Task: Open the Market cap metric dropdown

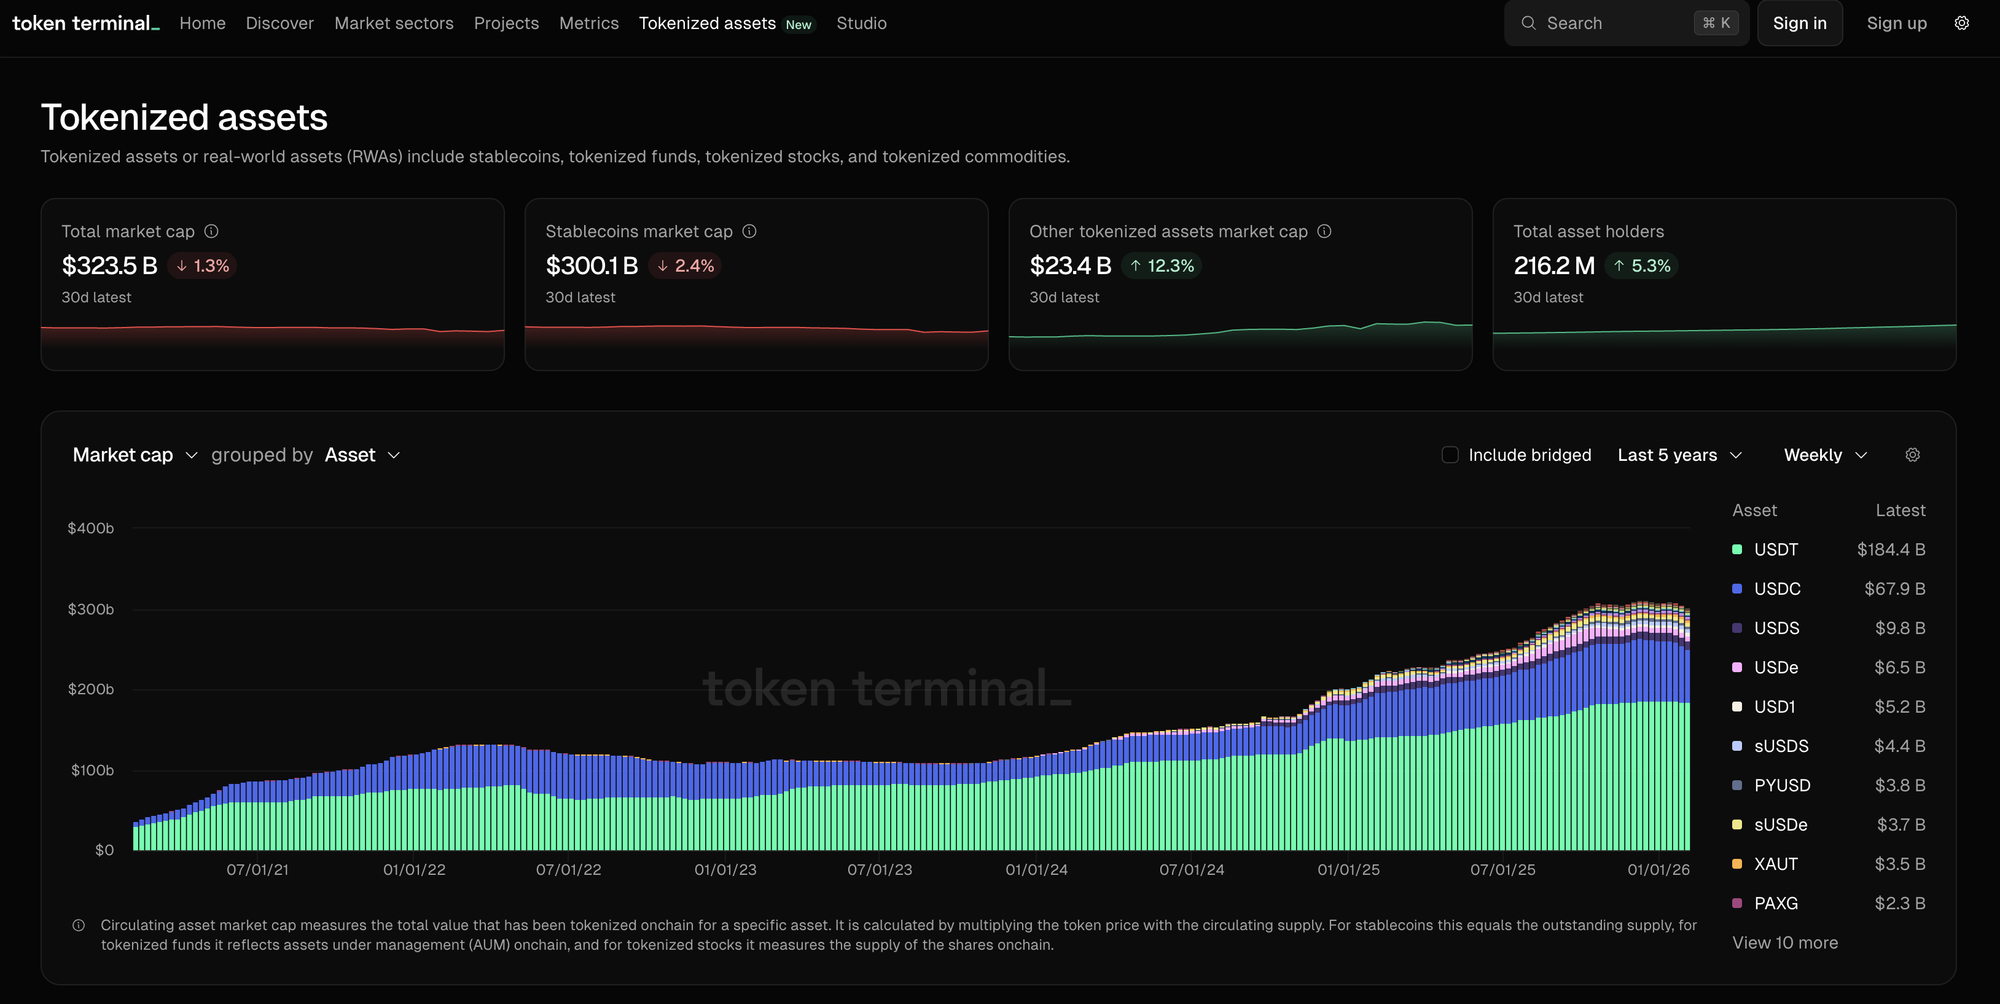Action: point(135,455)
